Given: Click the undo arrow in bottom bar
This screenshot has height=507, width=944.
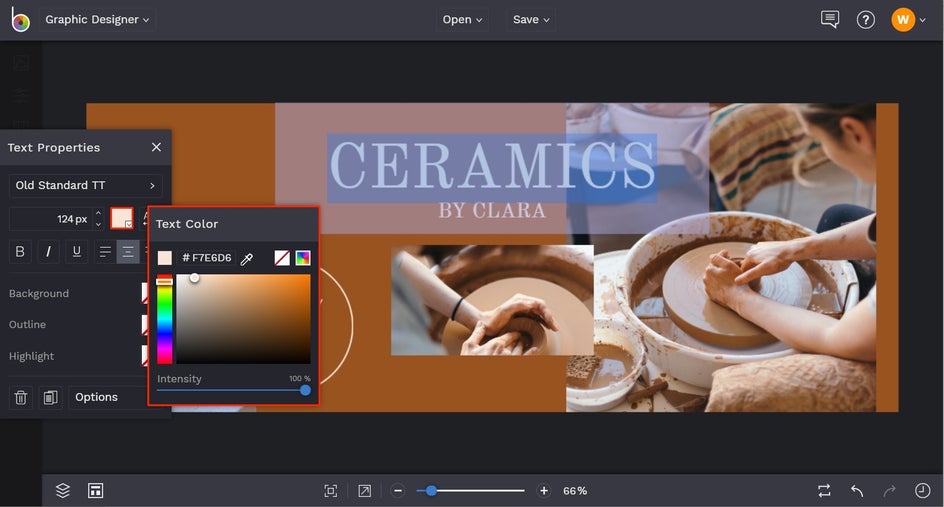Looking at the screenshot, I should click(x=857, y=490).
